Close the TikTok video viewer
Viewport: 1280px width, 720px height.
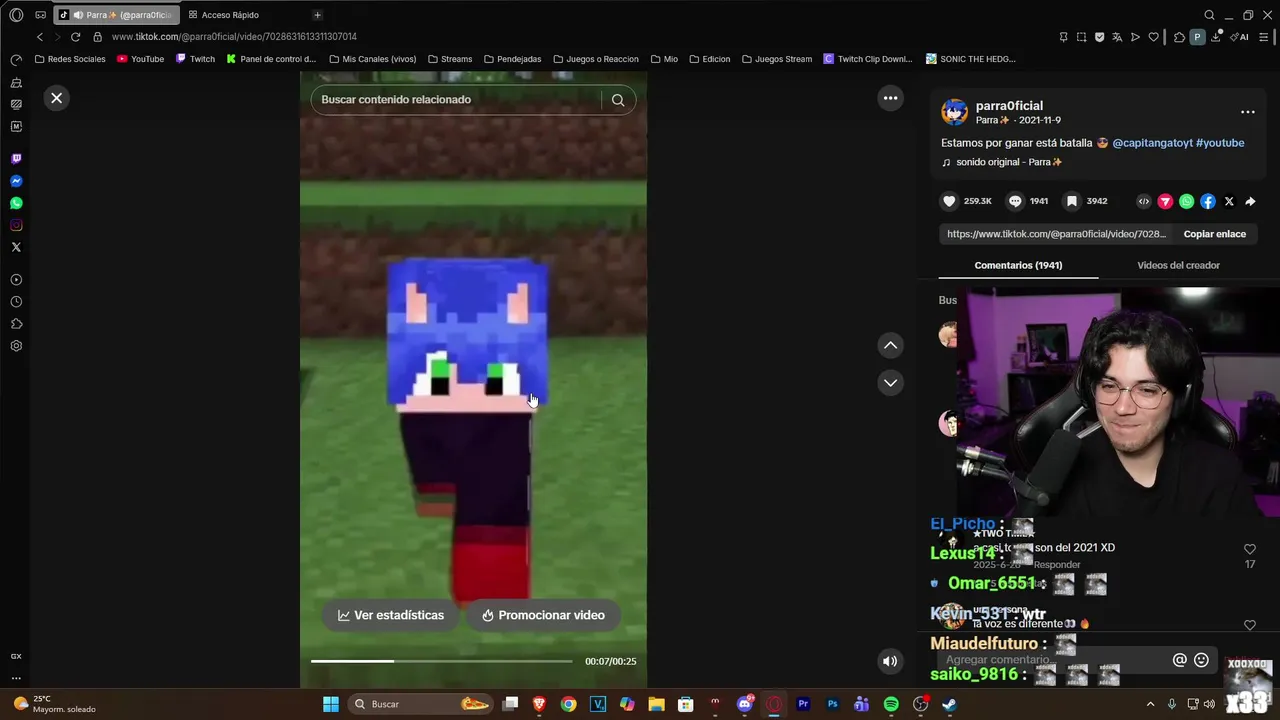(x=56, y=98)
